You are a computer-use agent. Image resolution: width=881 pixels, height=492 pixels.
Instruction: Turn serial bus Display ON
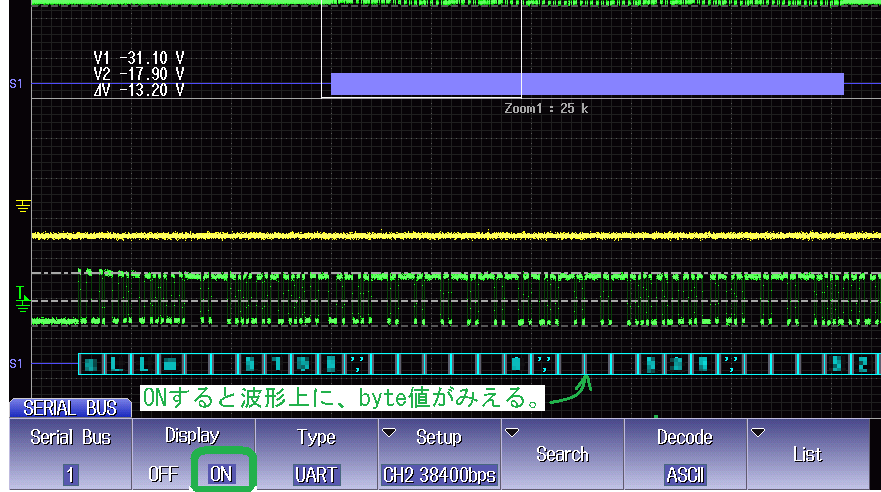click(x=221, y=474)
